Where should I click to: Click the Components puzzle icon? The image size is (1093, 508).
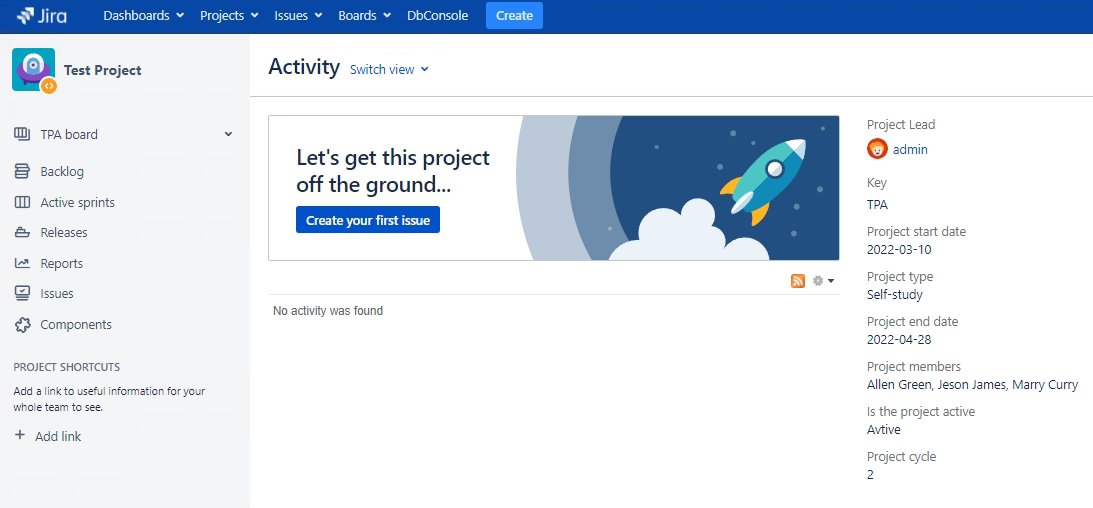(22, 325)
